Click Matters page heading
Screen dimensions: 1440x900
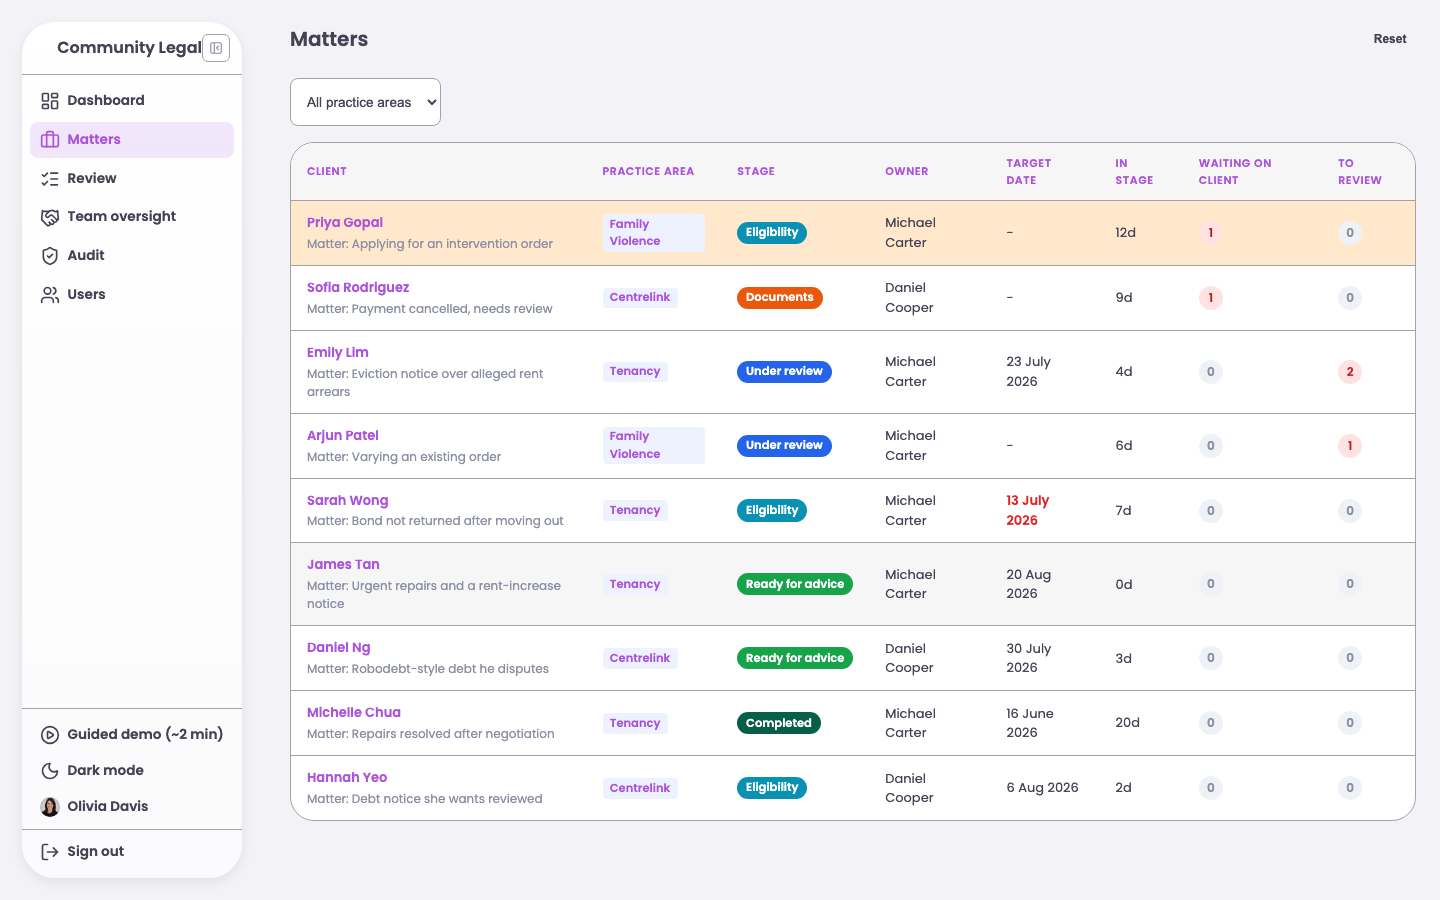tap(329, 39)
